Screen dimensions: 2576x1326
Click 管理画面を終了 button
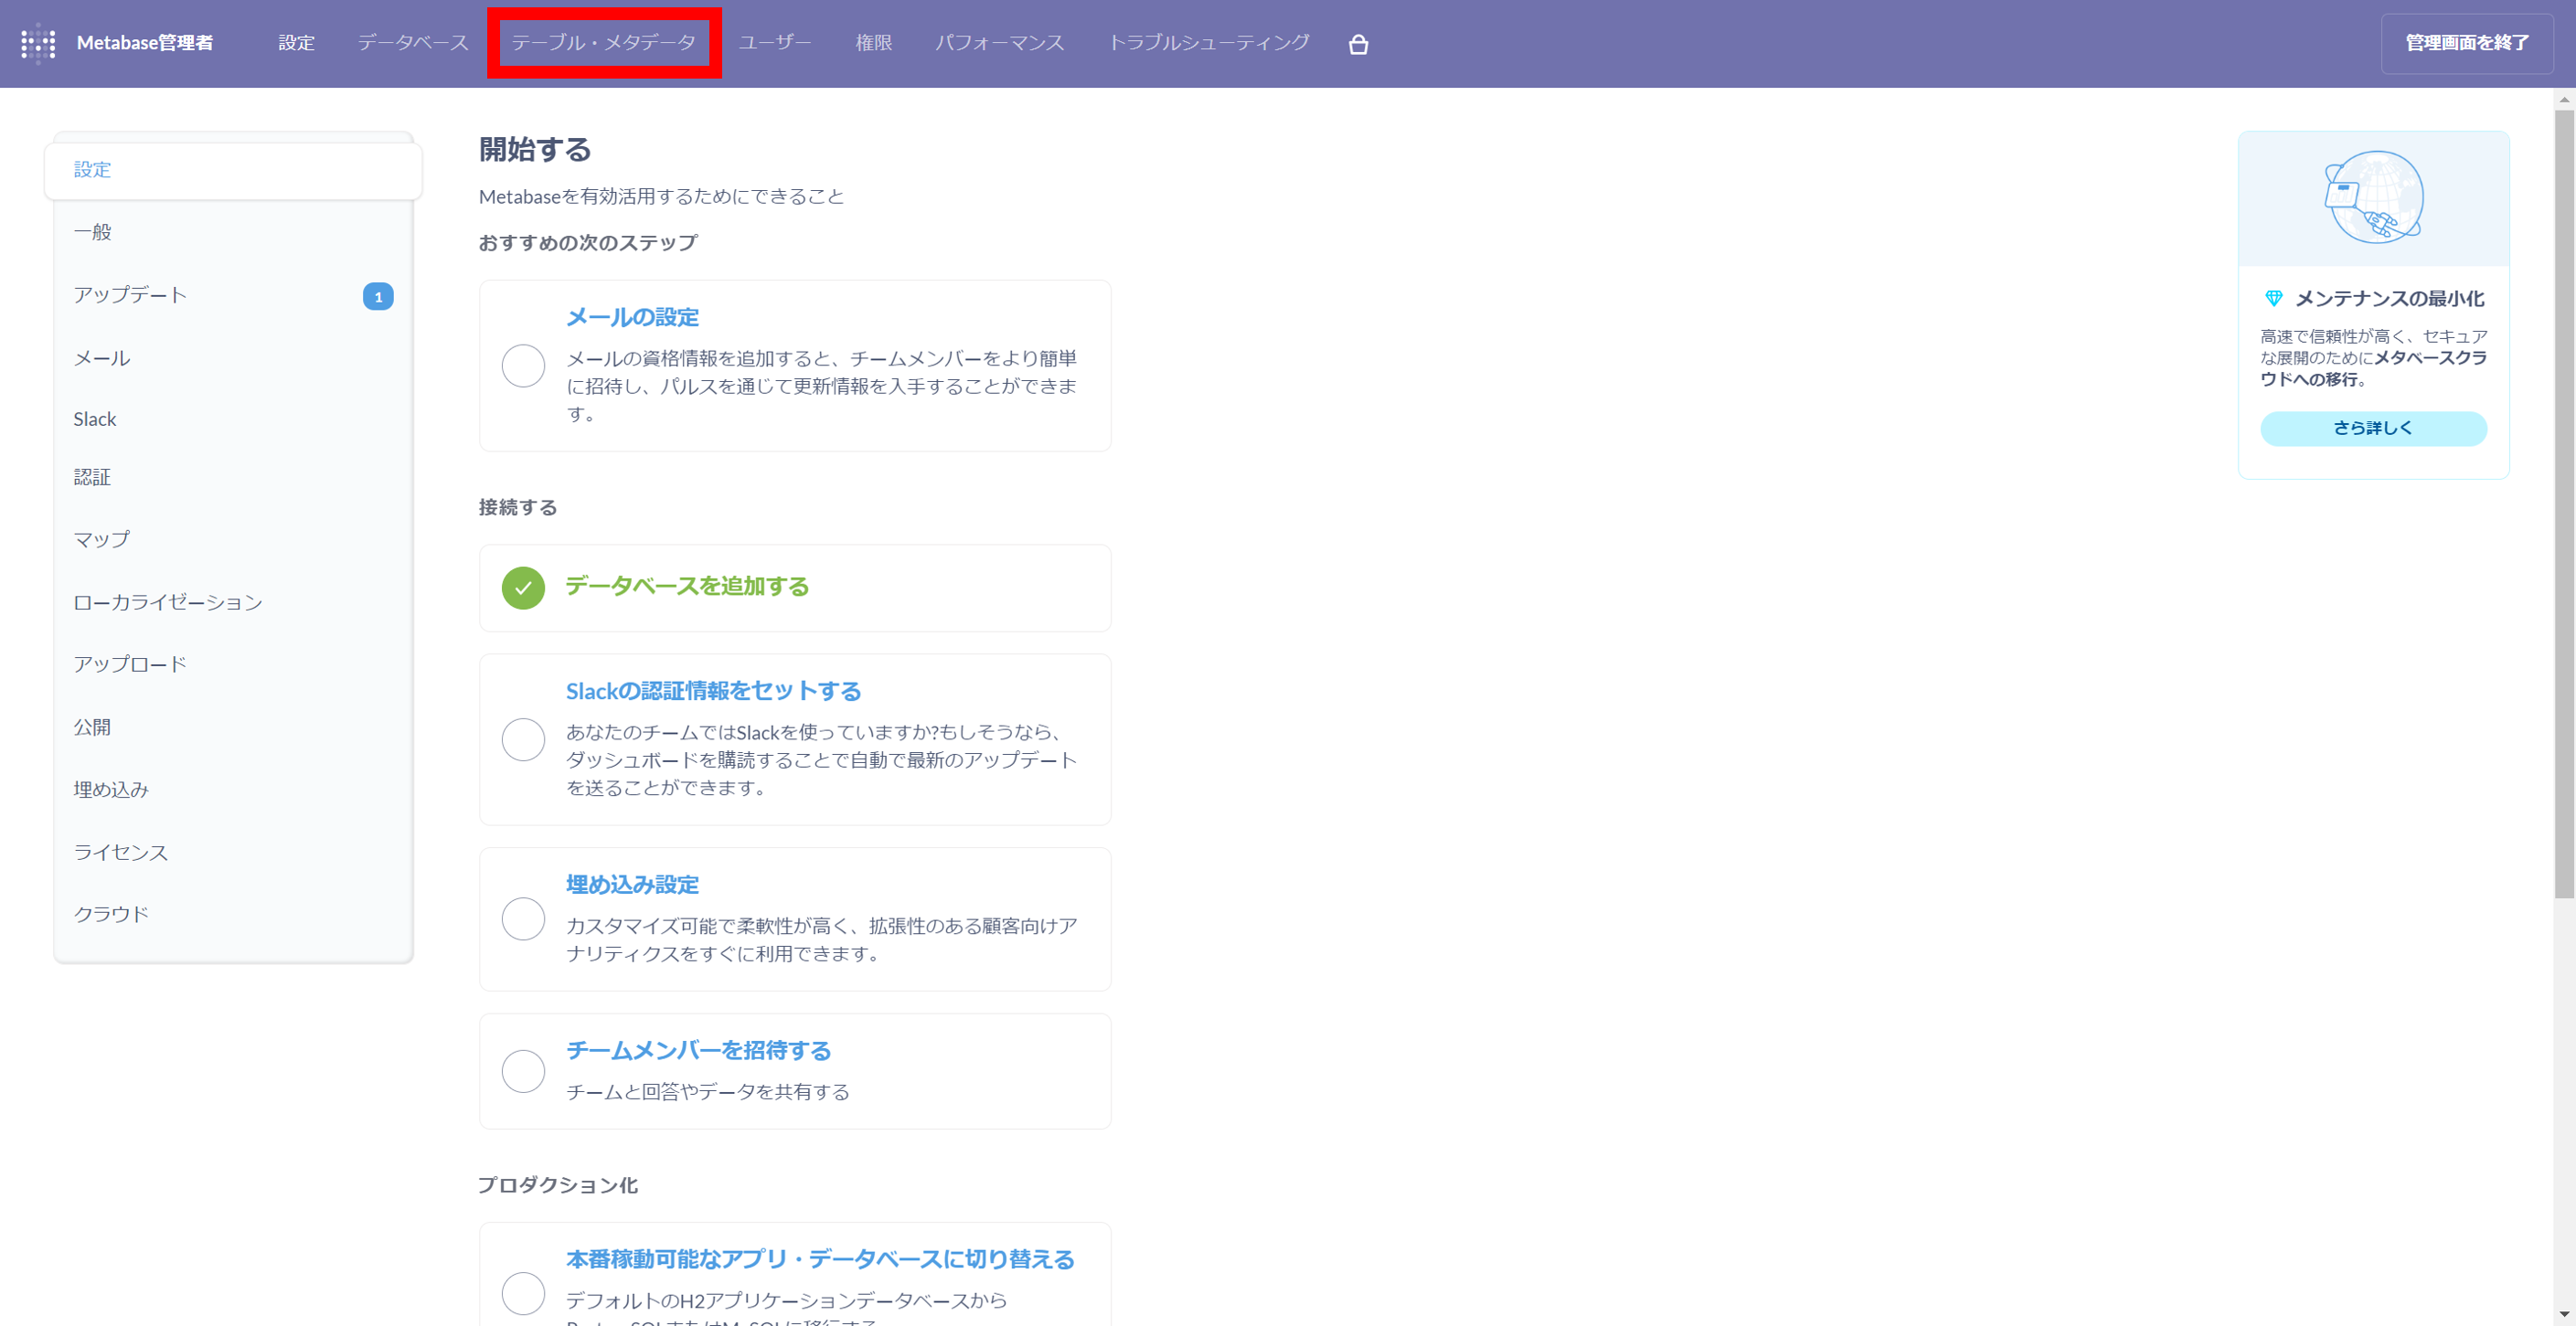(x=2467, y=43)
